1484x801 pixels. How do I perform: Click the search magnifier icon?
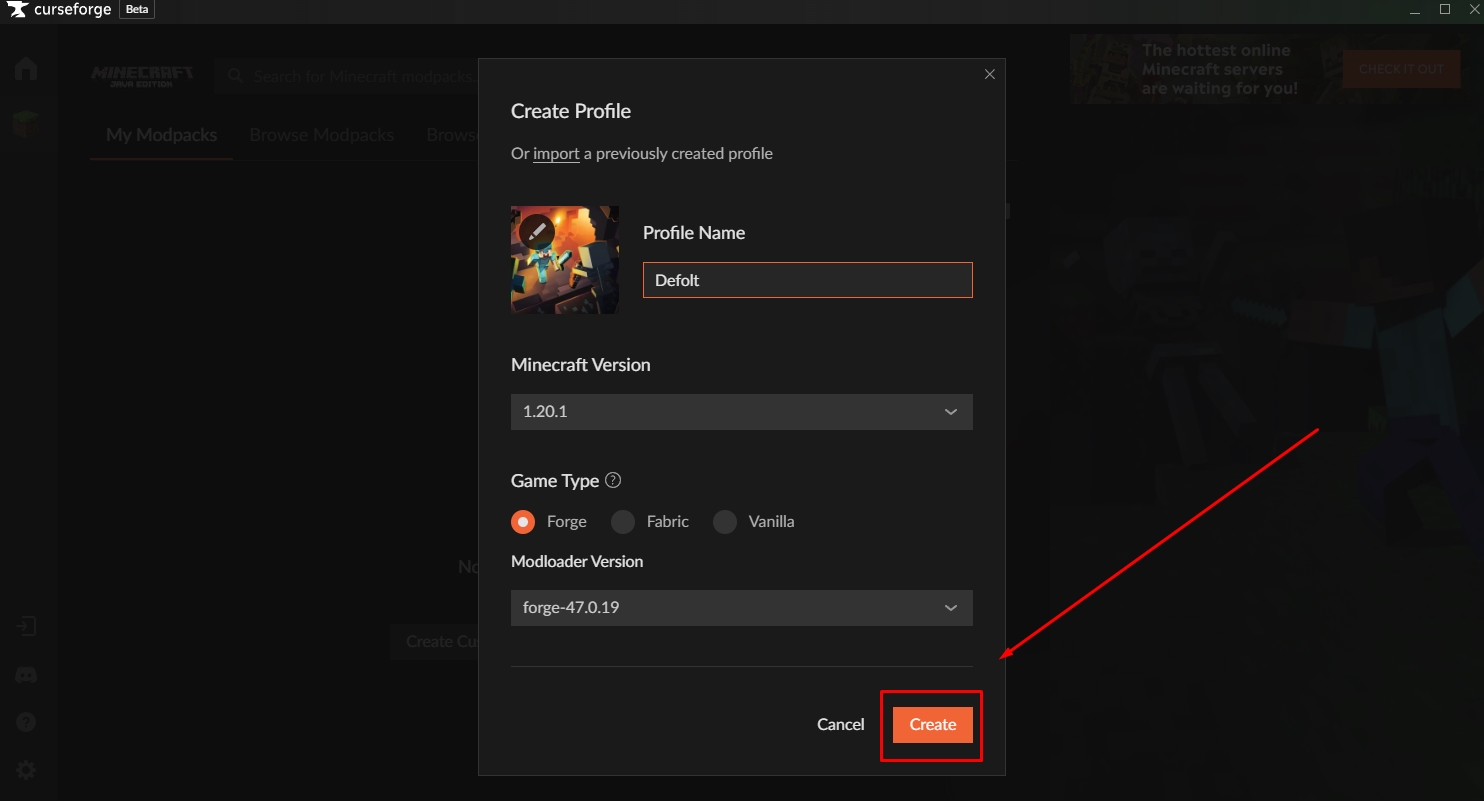click(x=235, y=76)
